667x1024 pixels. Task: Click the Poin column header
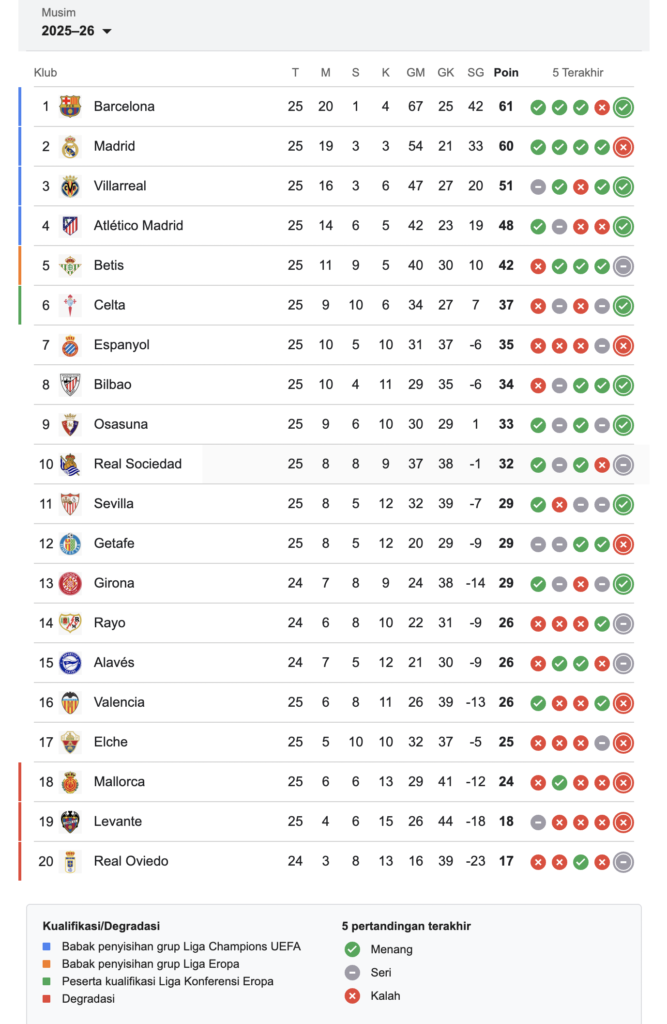click(506, 73)
